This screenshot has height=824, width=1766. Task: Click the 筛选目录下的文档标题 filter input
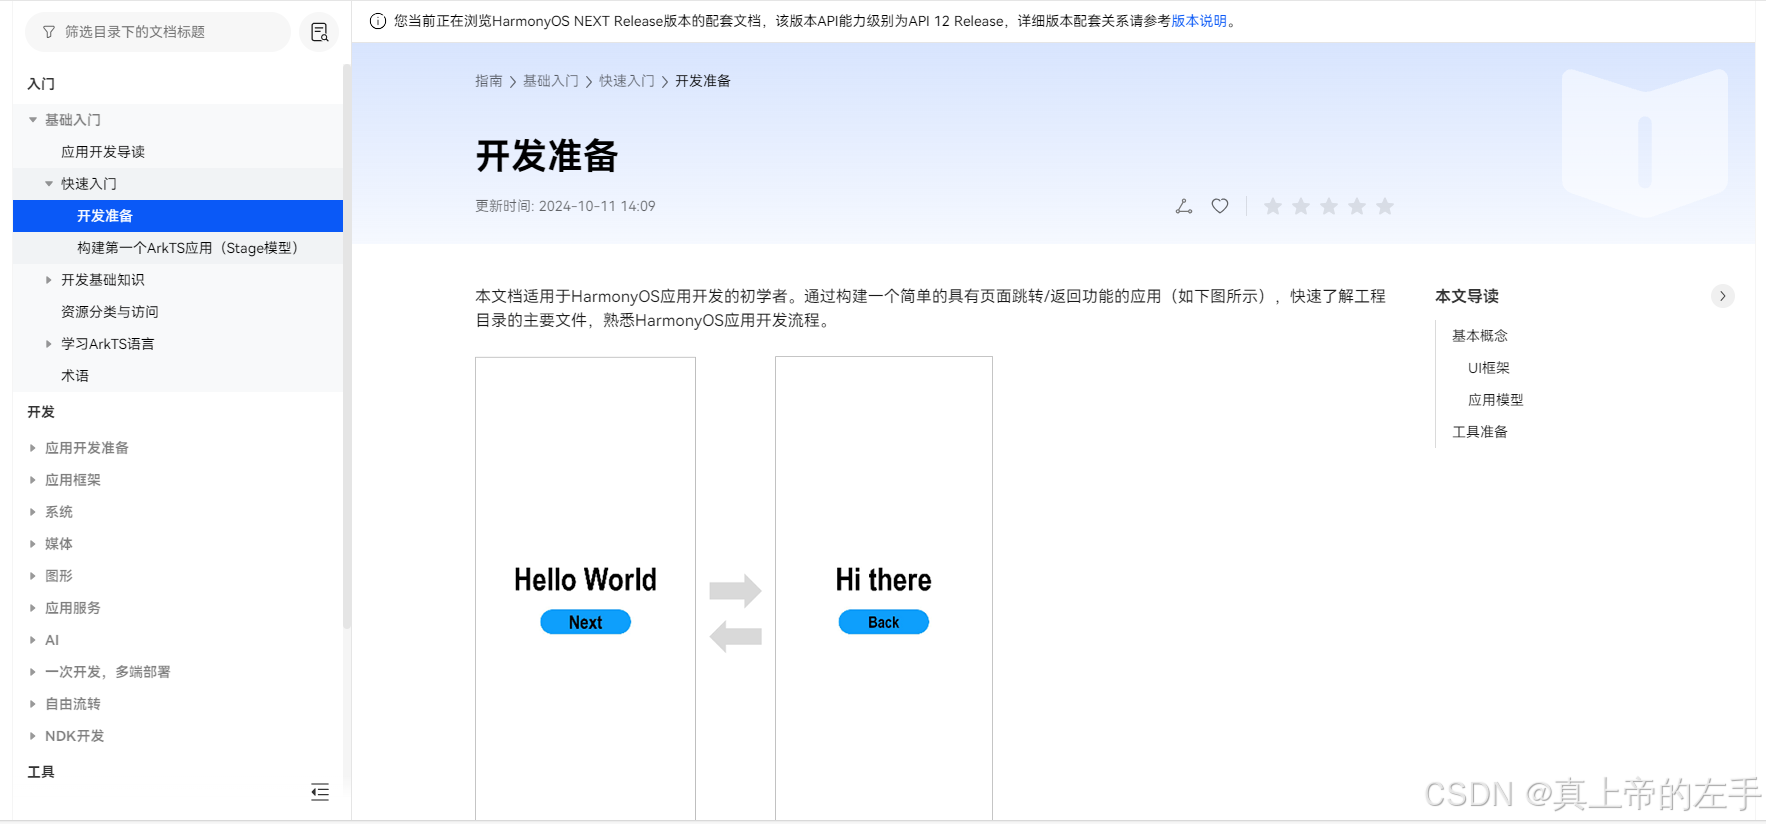[x=158, y=32]
